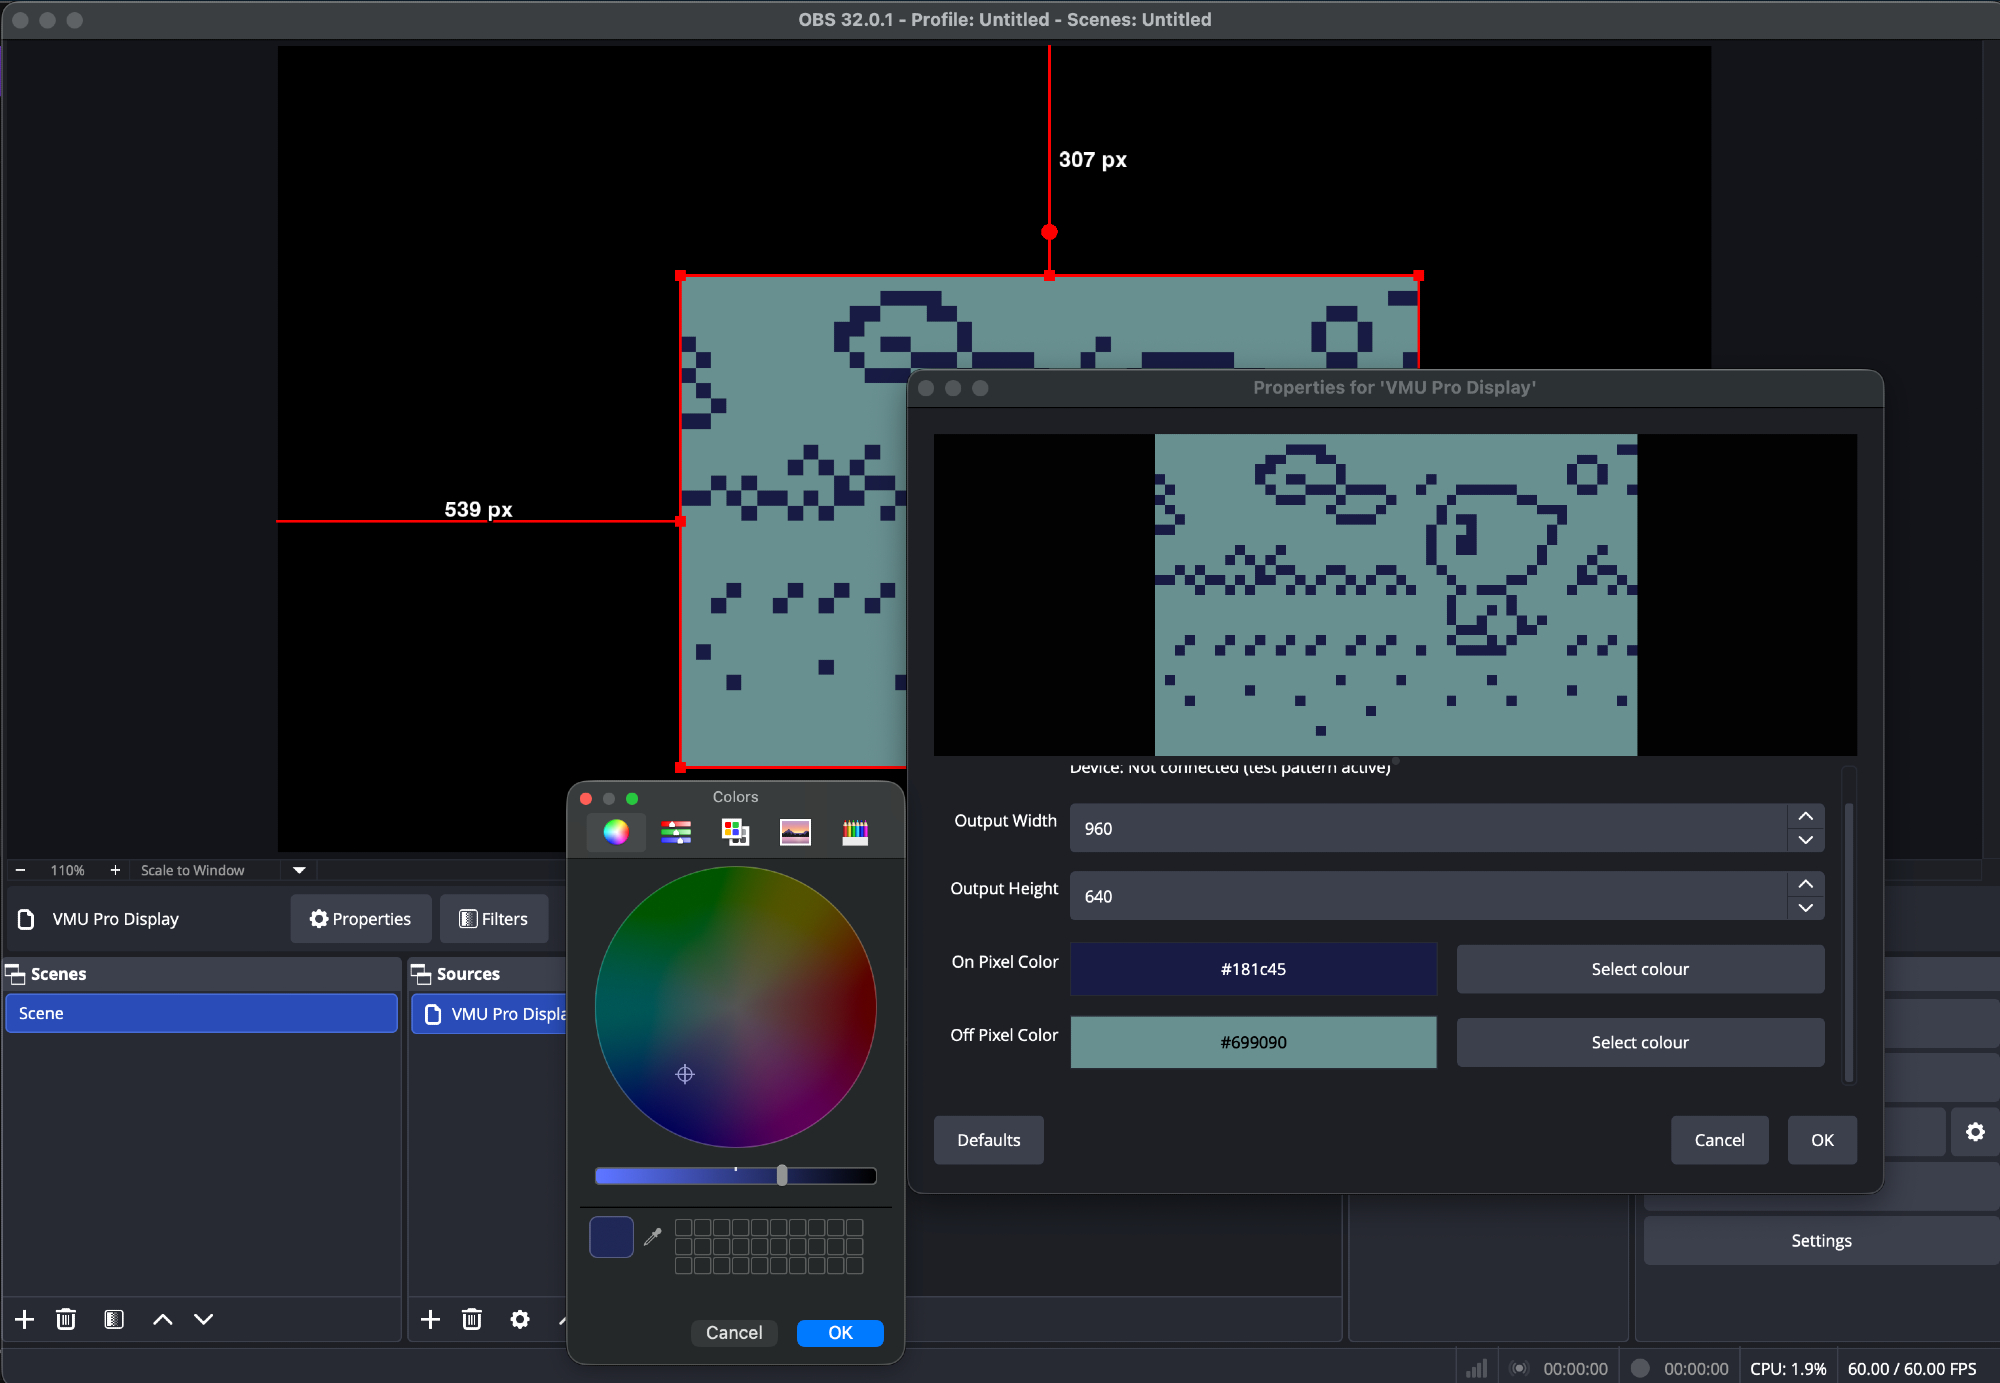
Task: Expand the Scale to Window dropdown
Action: click(299, 870)
